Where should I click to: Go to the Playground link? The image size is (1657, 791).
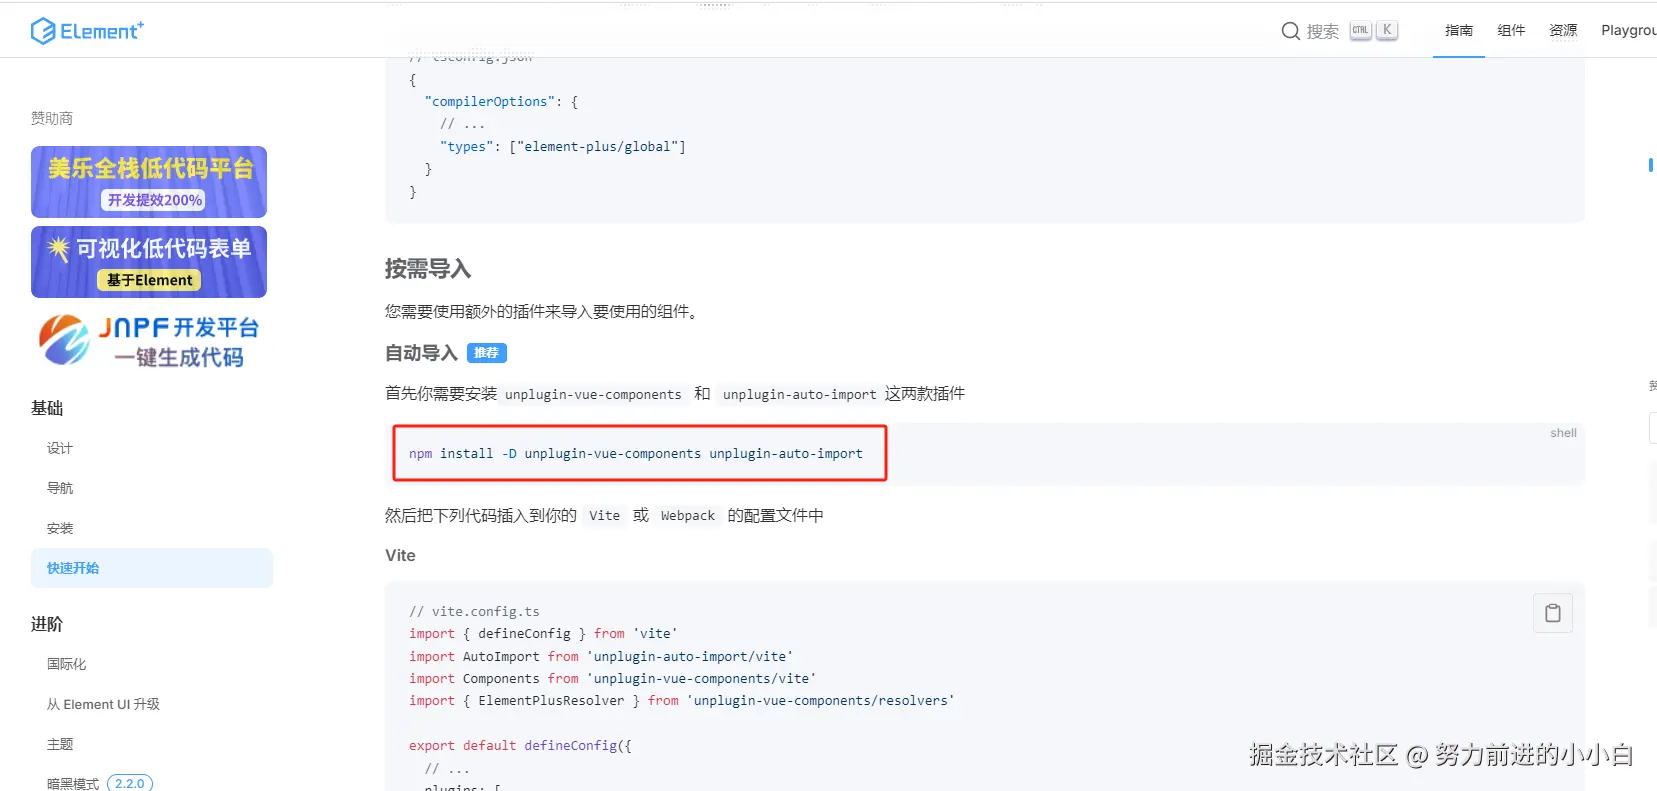[x=1628, y=31]
